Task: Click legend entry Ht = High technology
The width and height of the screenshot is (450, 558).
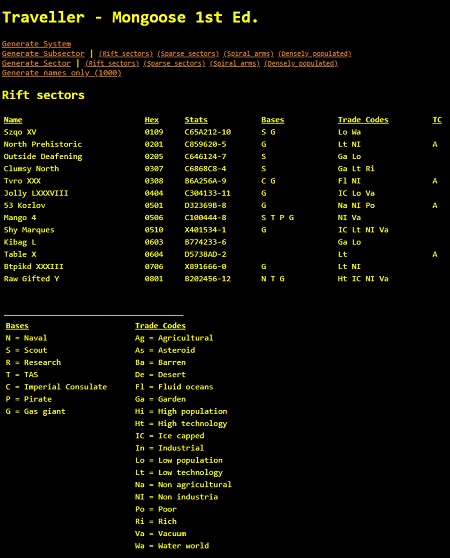Action: pos(181,423)
